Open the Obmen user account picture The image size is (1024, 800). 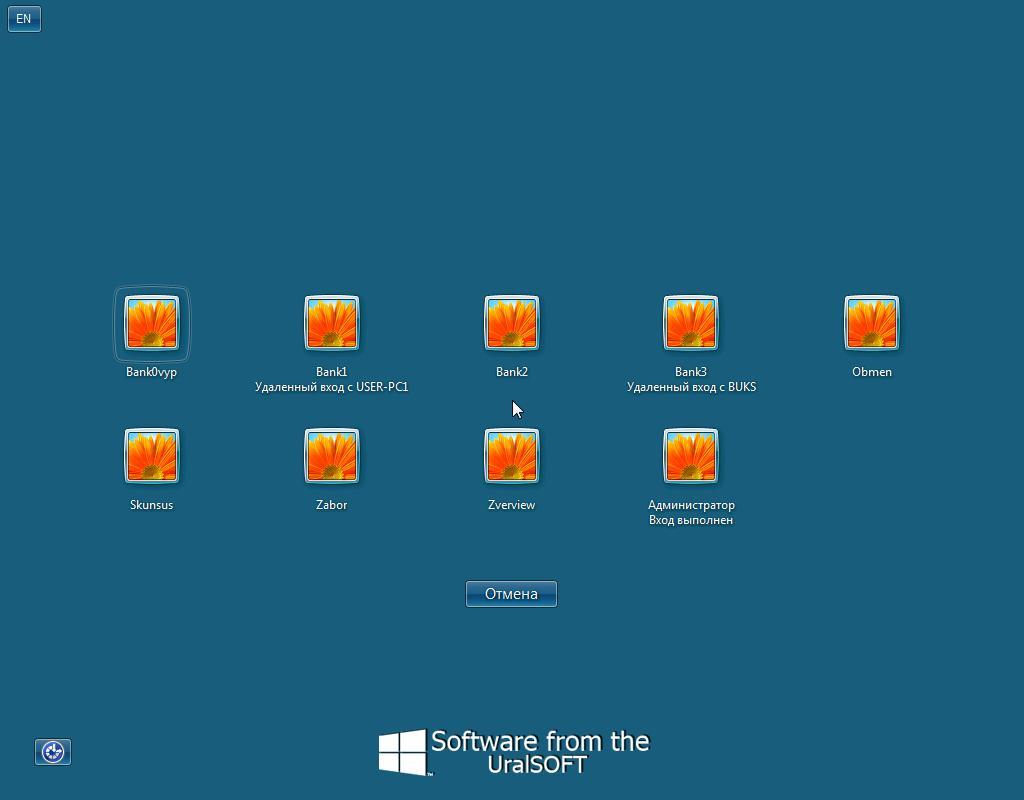(872, 323)
